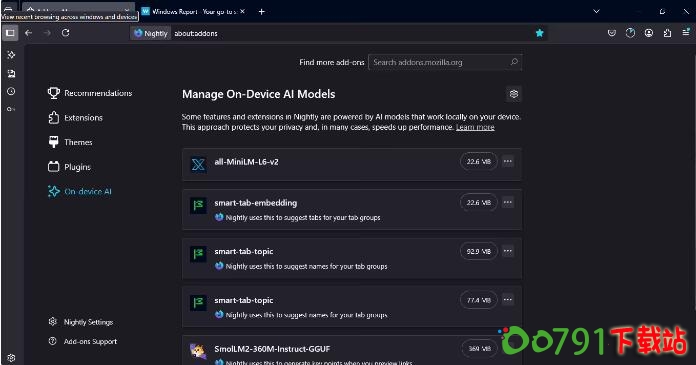
Task: Reload the current page
Action: (65, 33)
